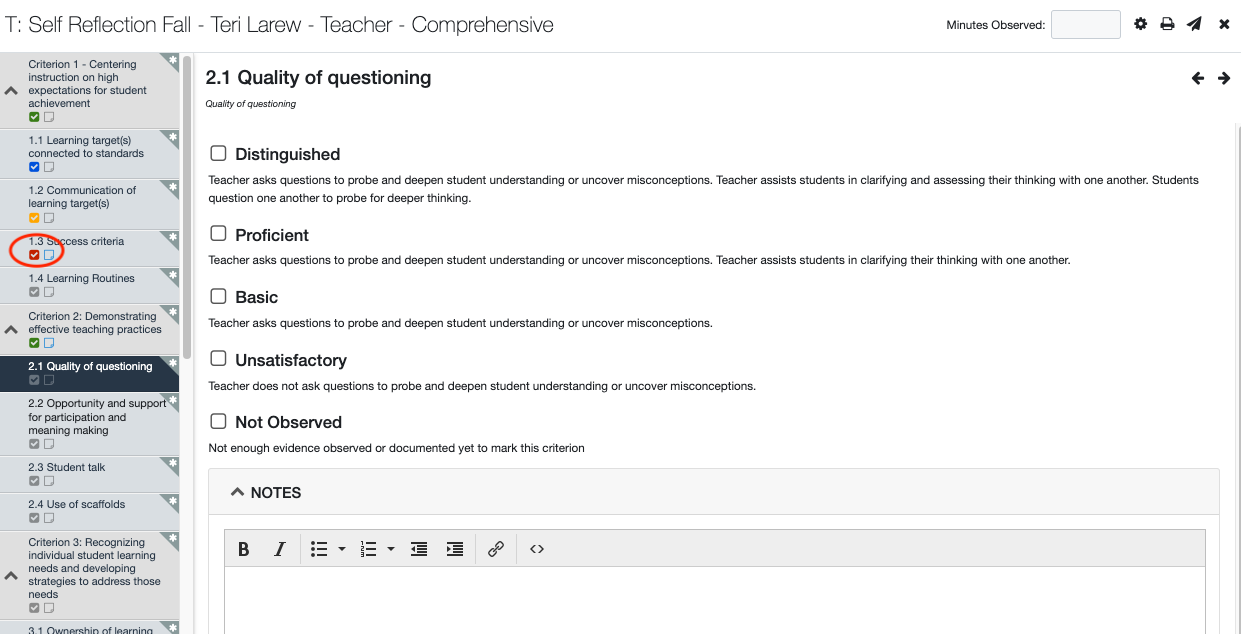Open the code view in the notes editor
This screenshot has height=634, width=1241.
pos(536,548)
